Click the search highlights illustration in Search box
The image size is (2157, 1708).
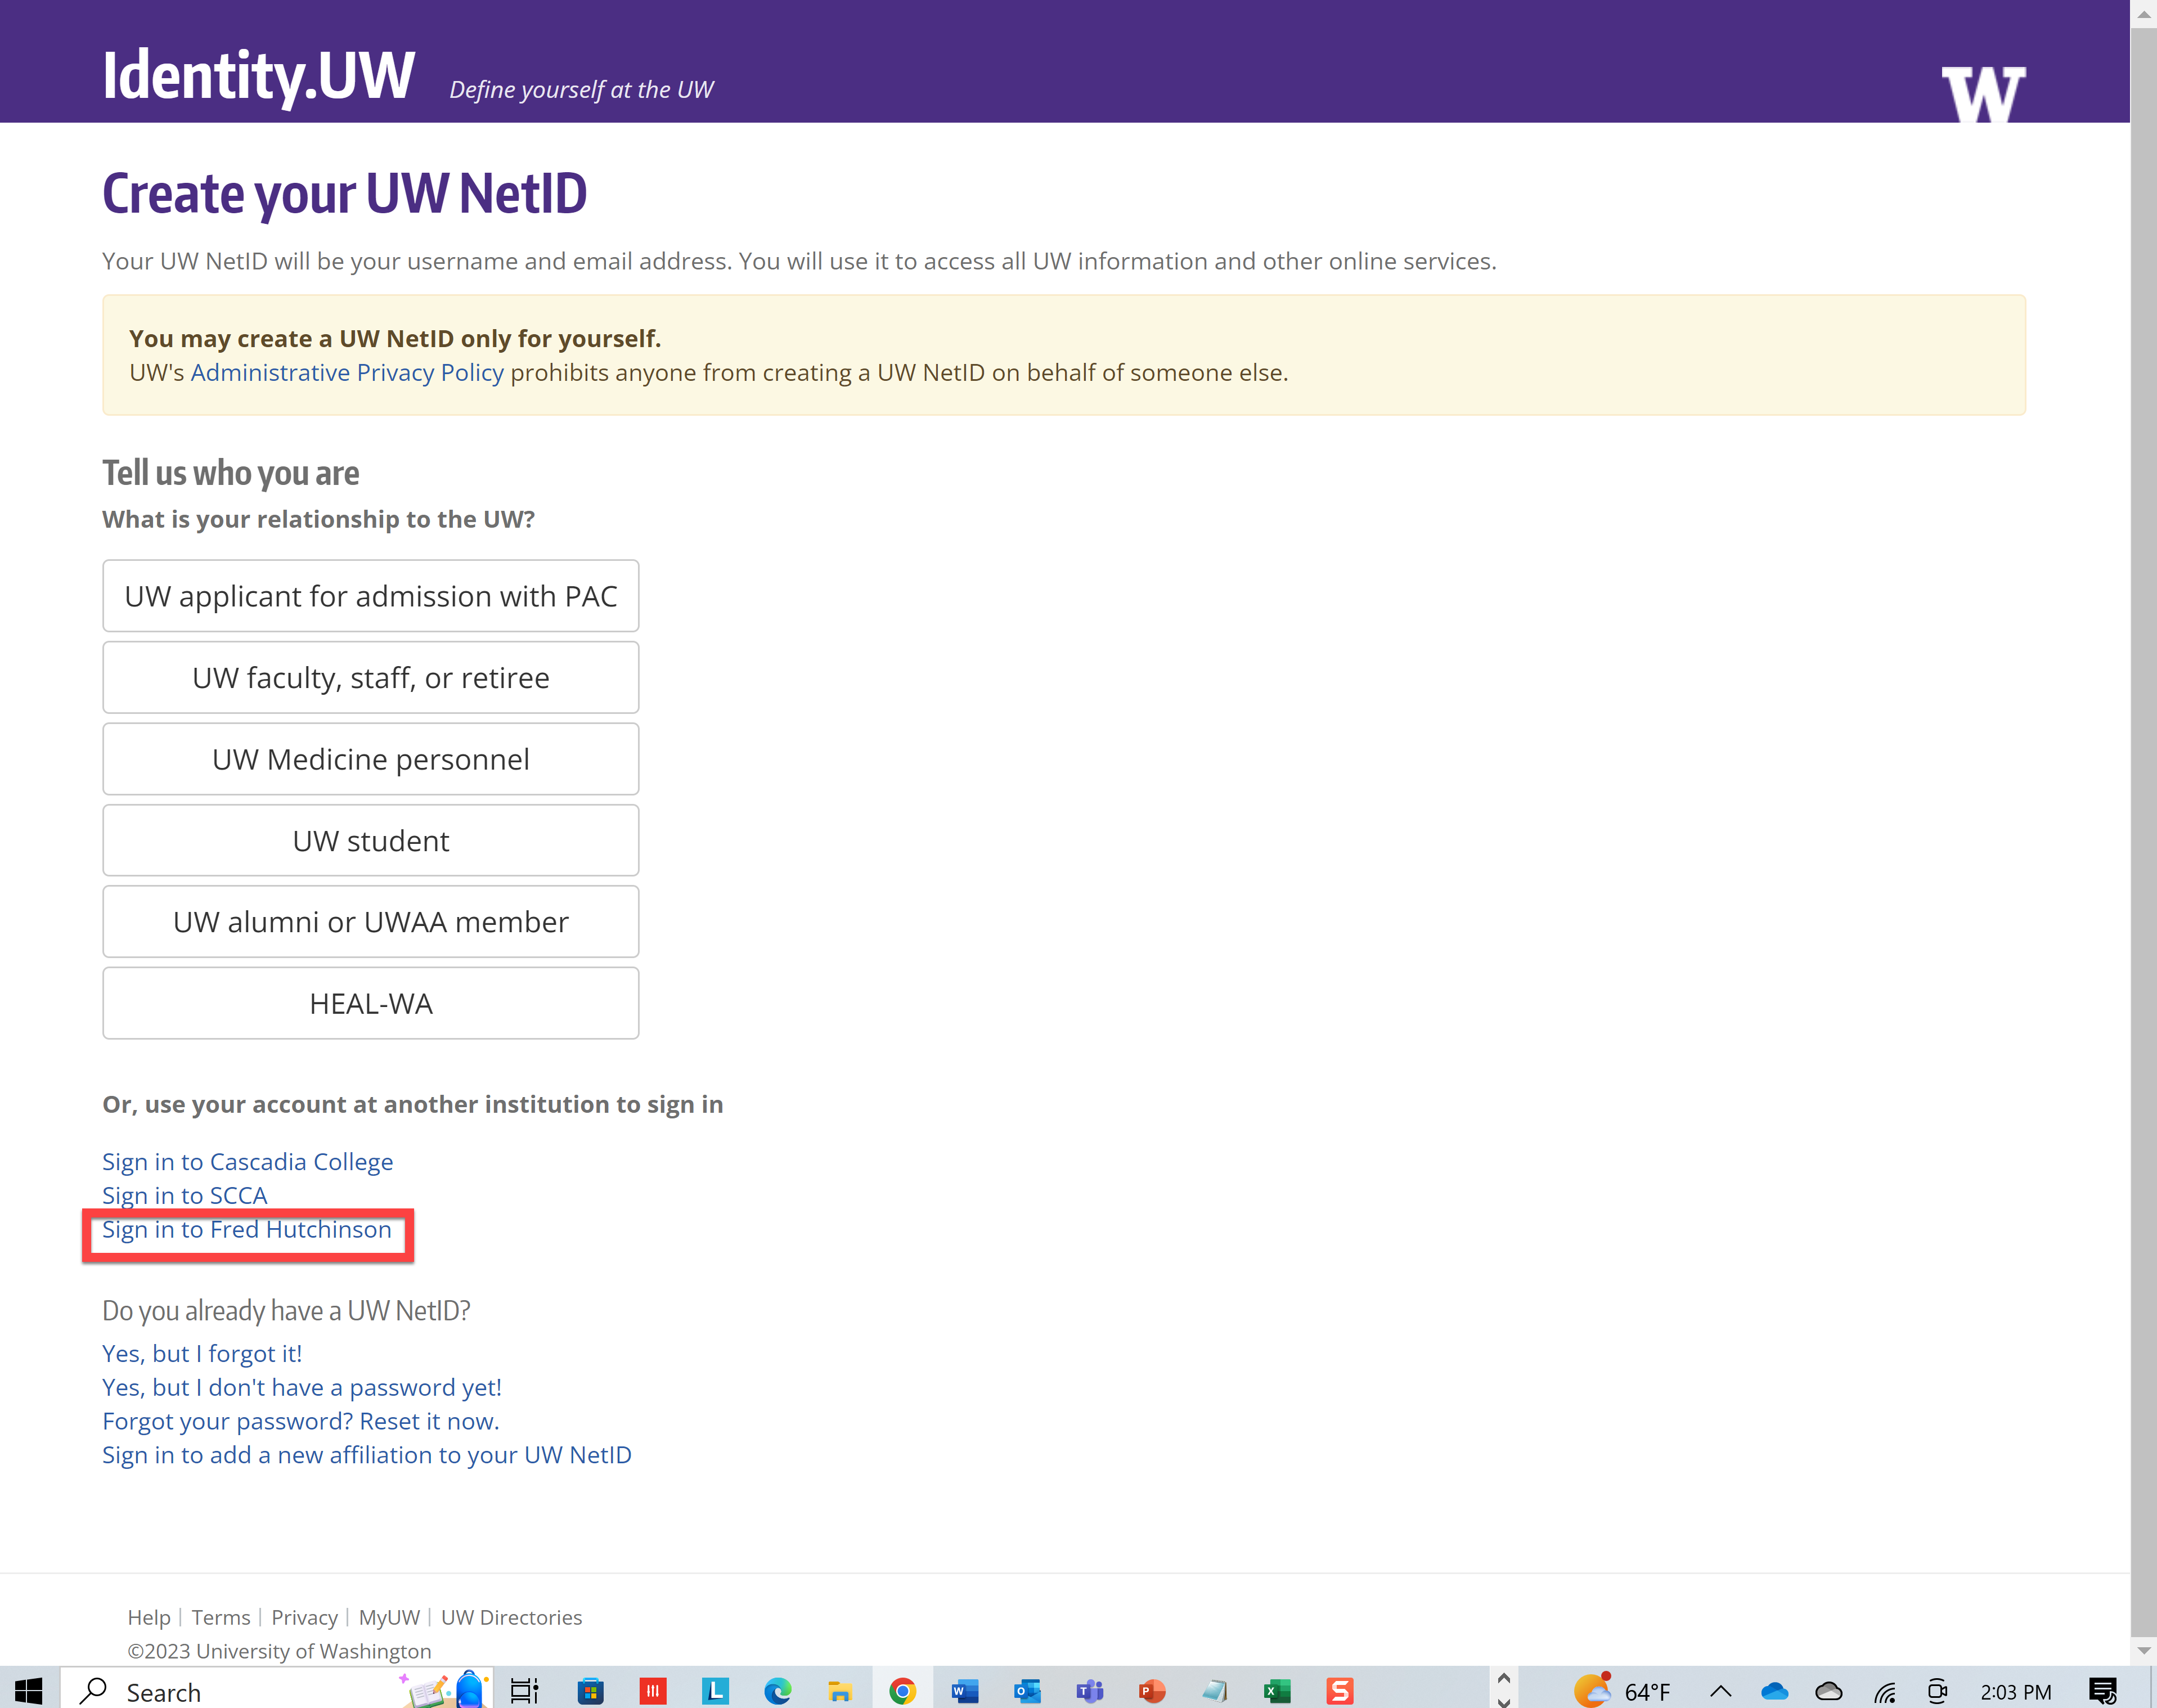point(445,1690)
